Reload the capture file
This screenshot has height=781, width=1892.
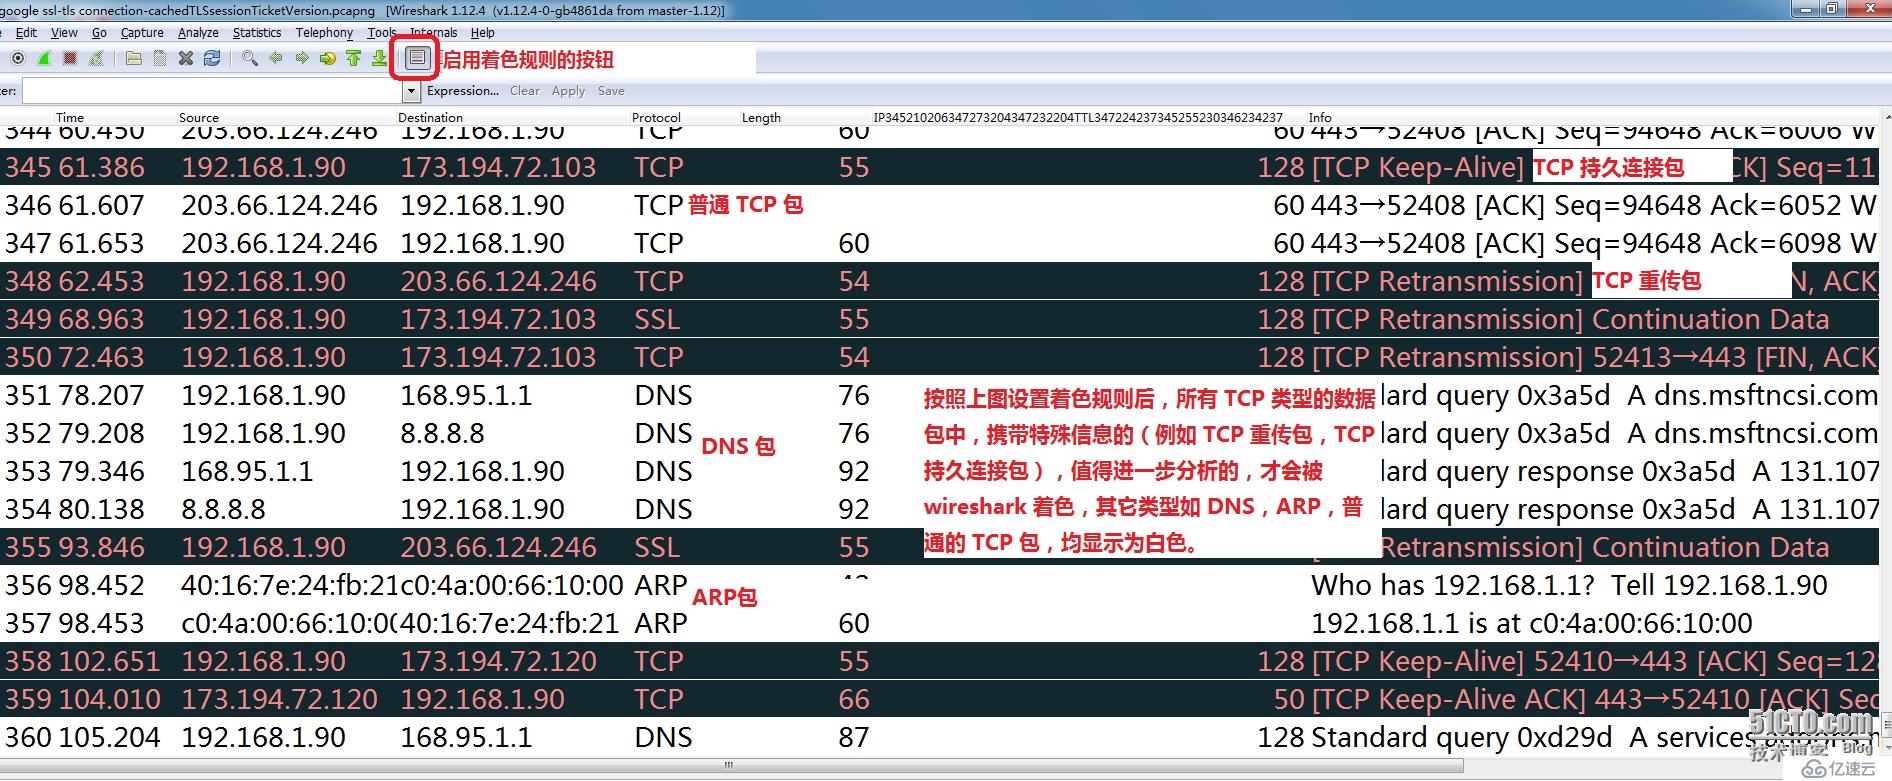(x=212, y=59)
